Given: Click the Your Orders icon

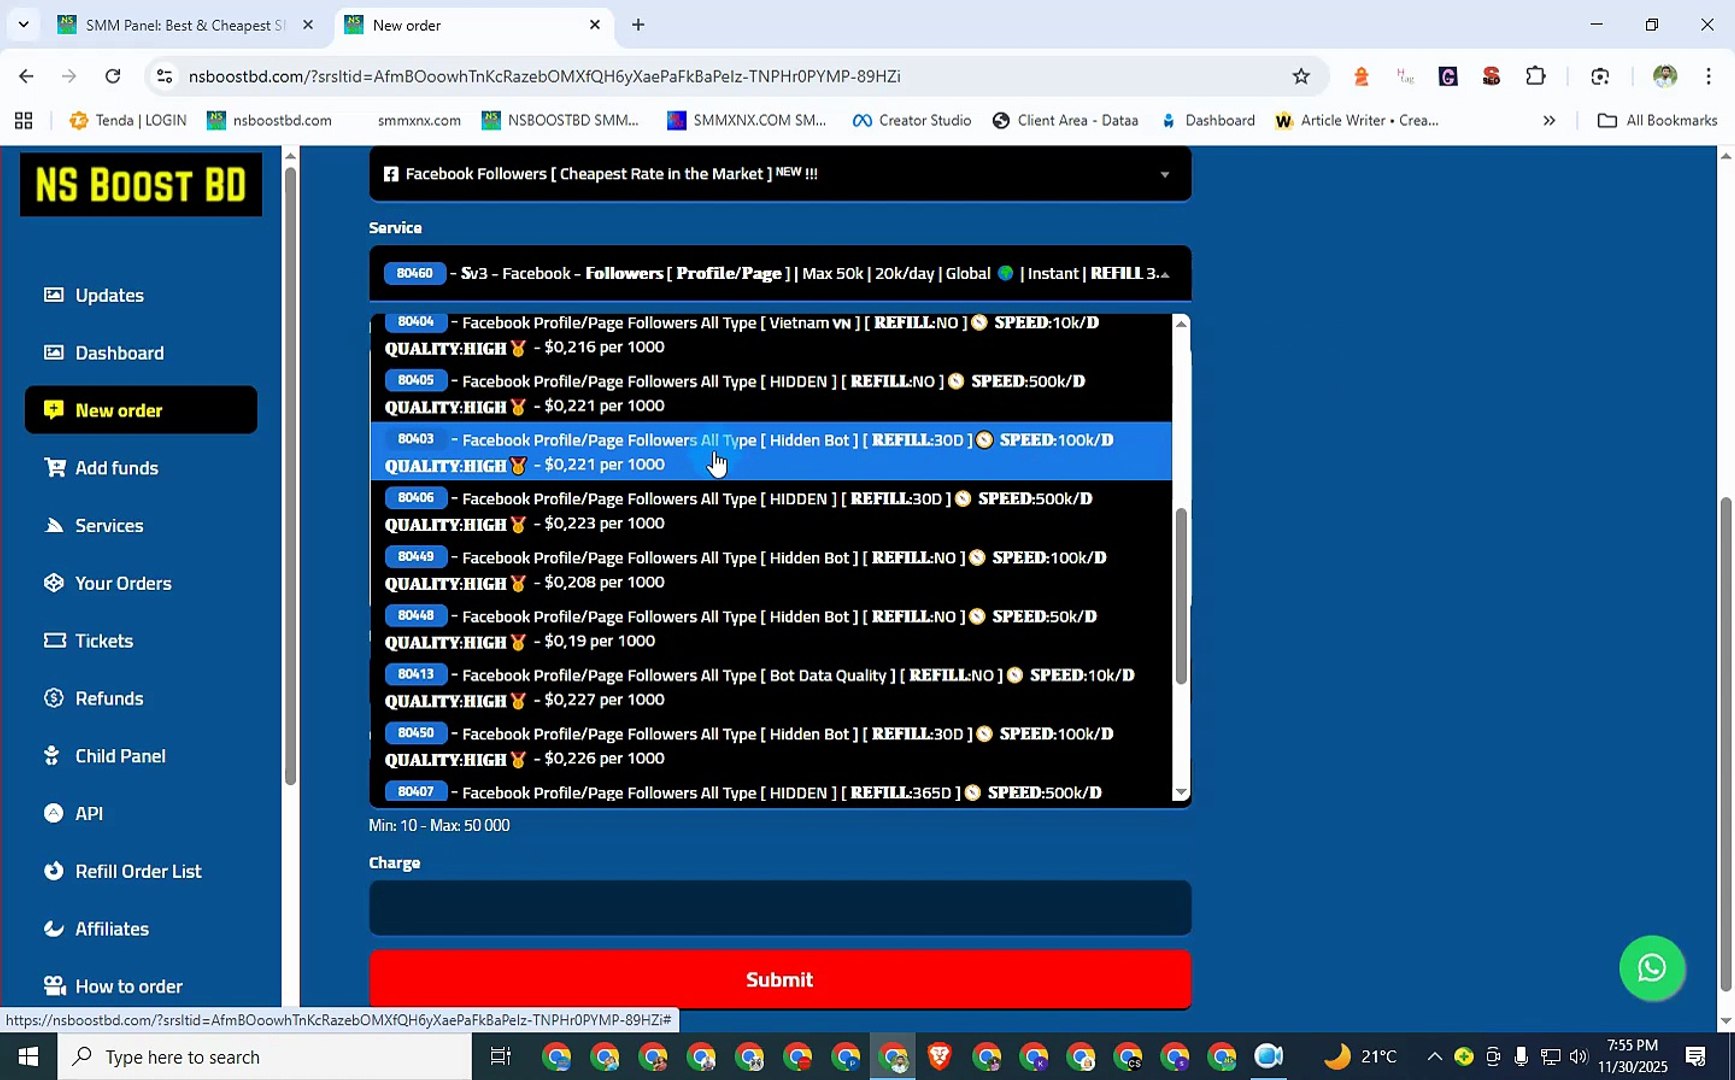Looking at the screenshot, I should [54, 582].
